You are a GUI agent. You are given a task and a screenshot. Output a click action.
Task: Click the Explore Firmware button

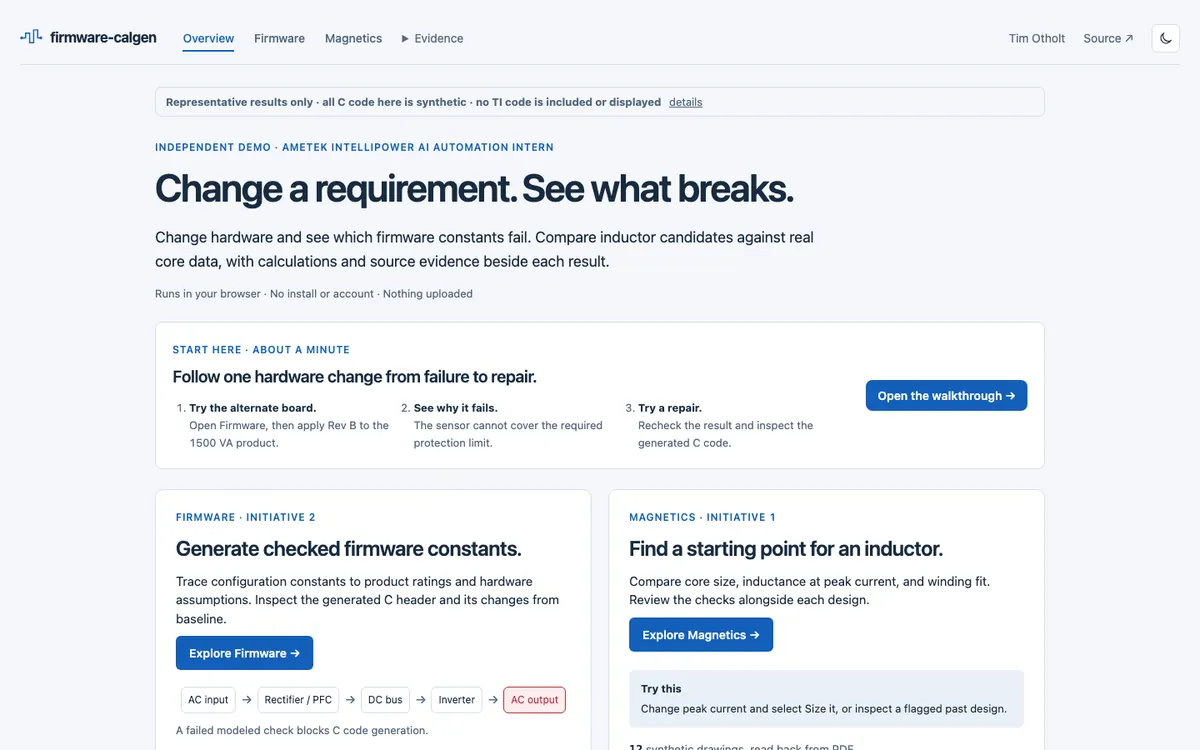point(244,653)
